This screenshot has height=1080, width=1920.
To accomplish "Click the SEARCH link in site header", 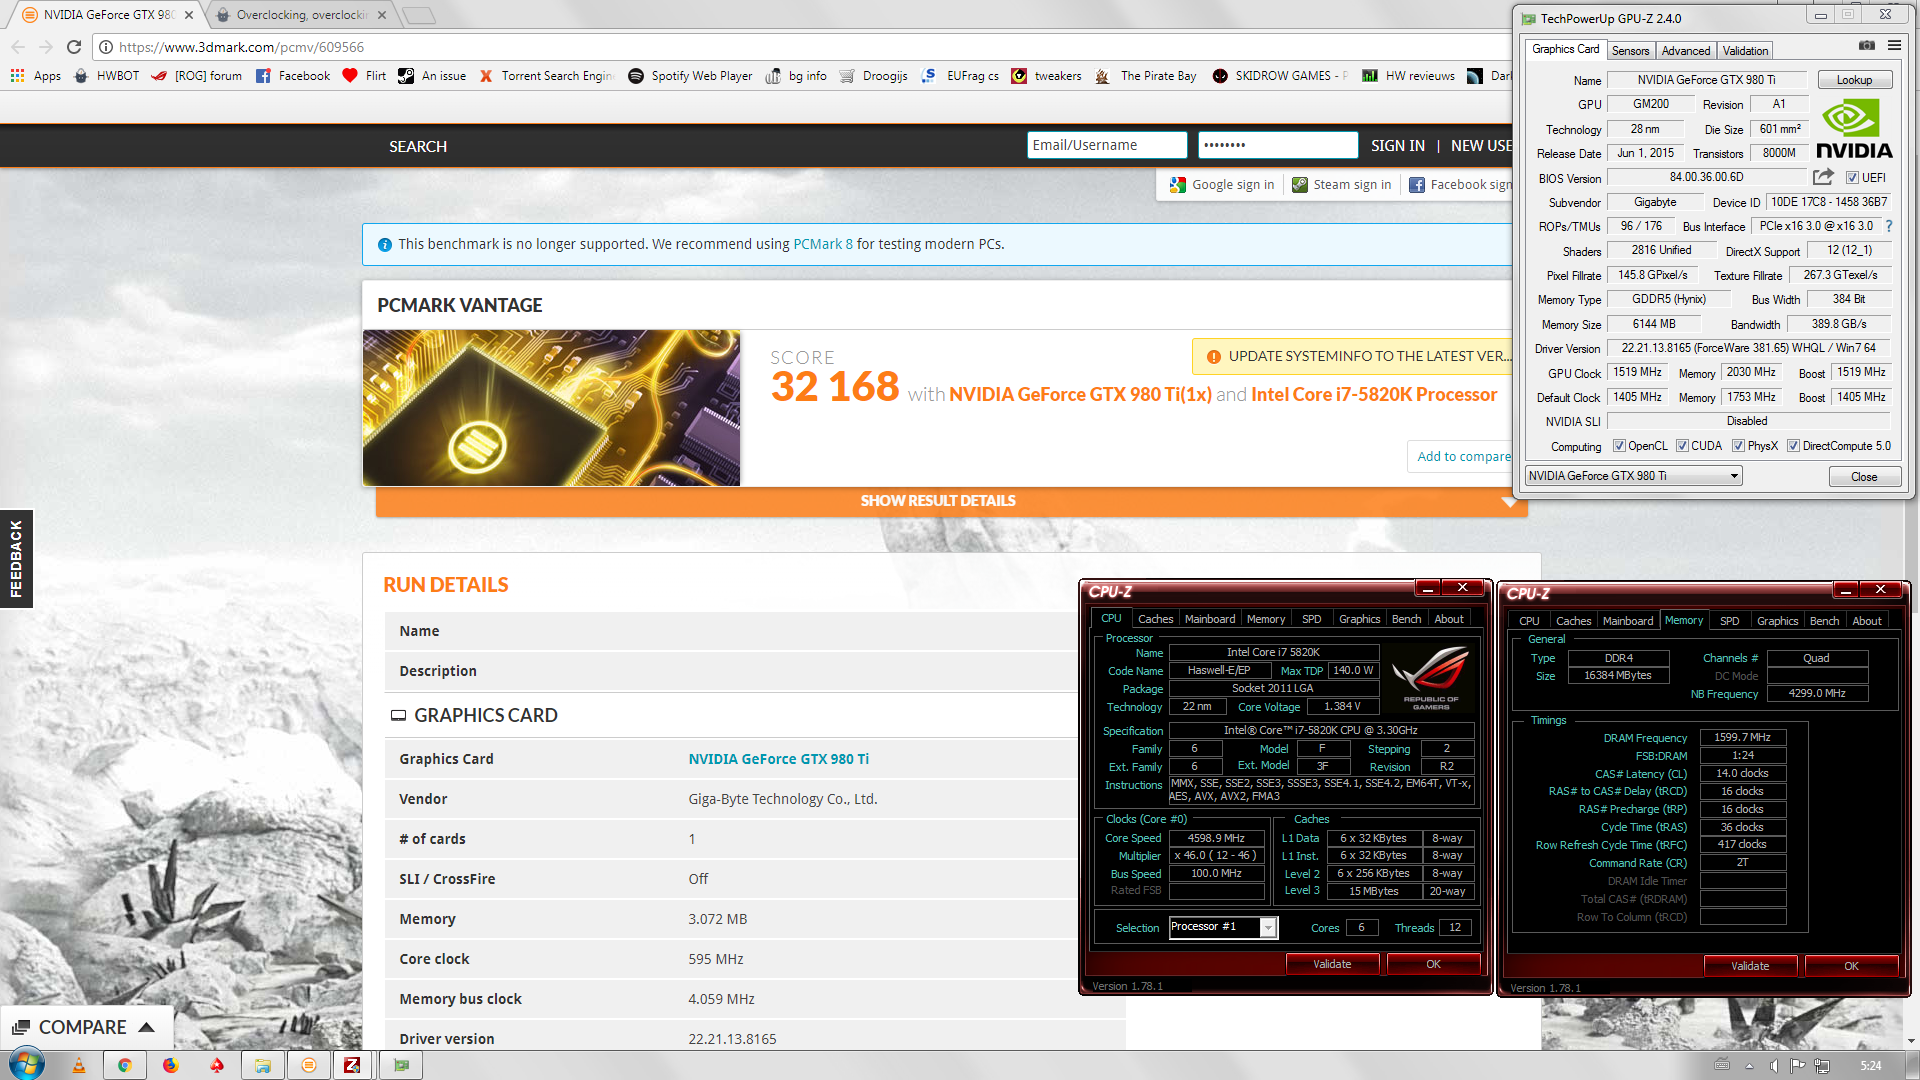I will coord(418,146).
